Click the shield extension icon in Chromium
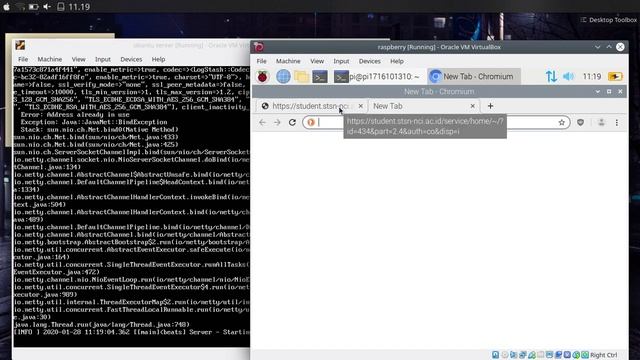The image size is (640, 360). point(580,122)
